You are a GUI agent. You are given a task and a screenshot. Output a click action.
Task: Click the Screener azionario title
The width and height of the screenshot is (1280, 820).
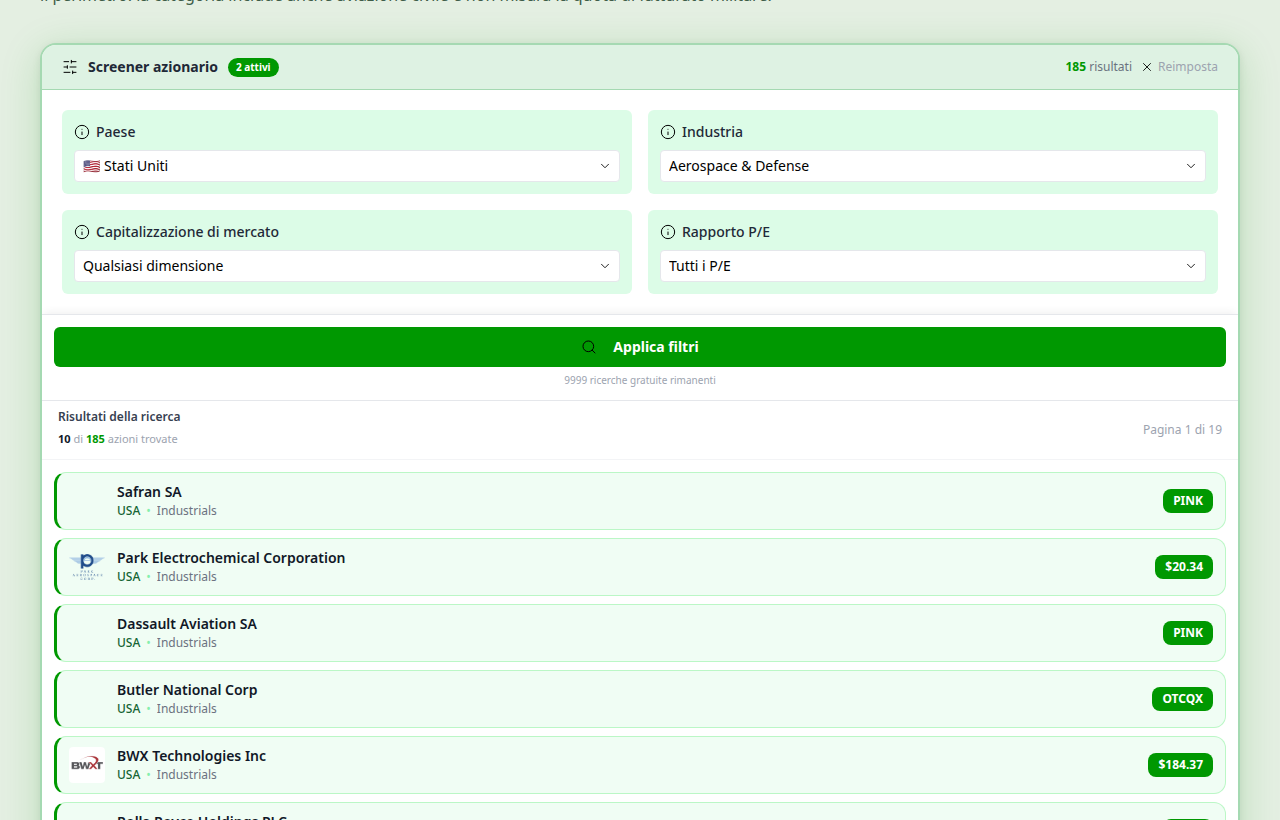click(153, 67)
